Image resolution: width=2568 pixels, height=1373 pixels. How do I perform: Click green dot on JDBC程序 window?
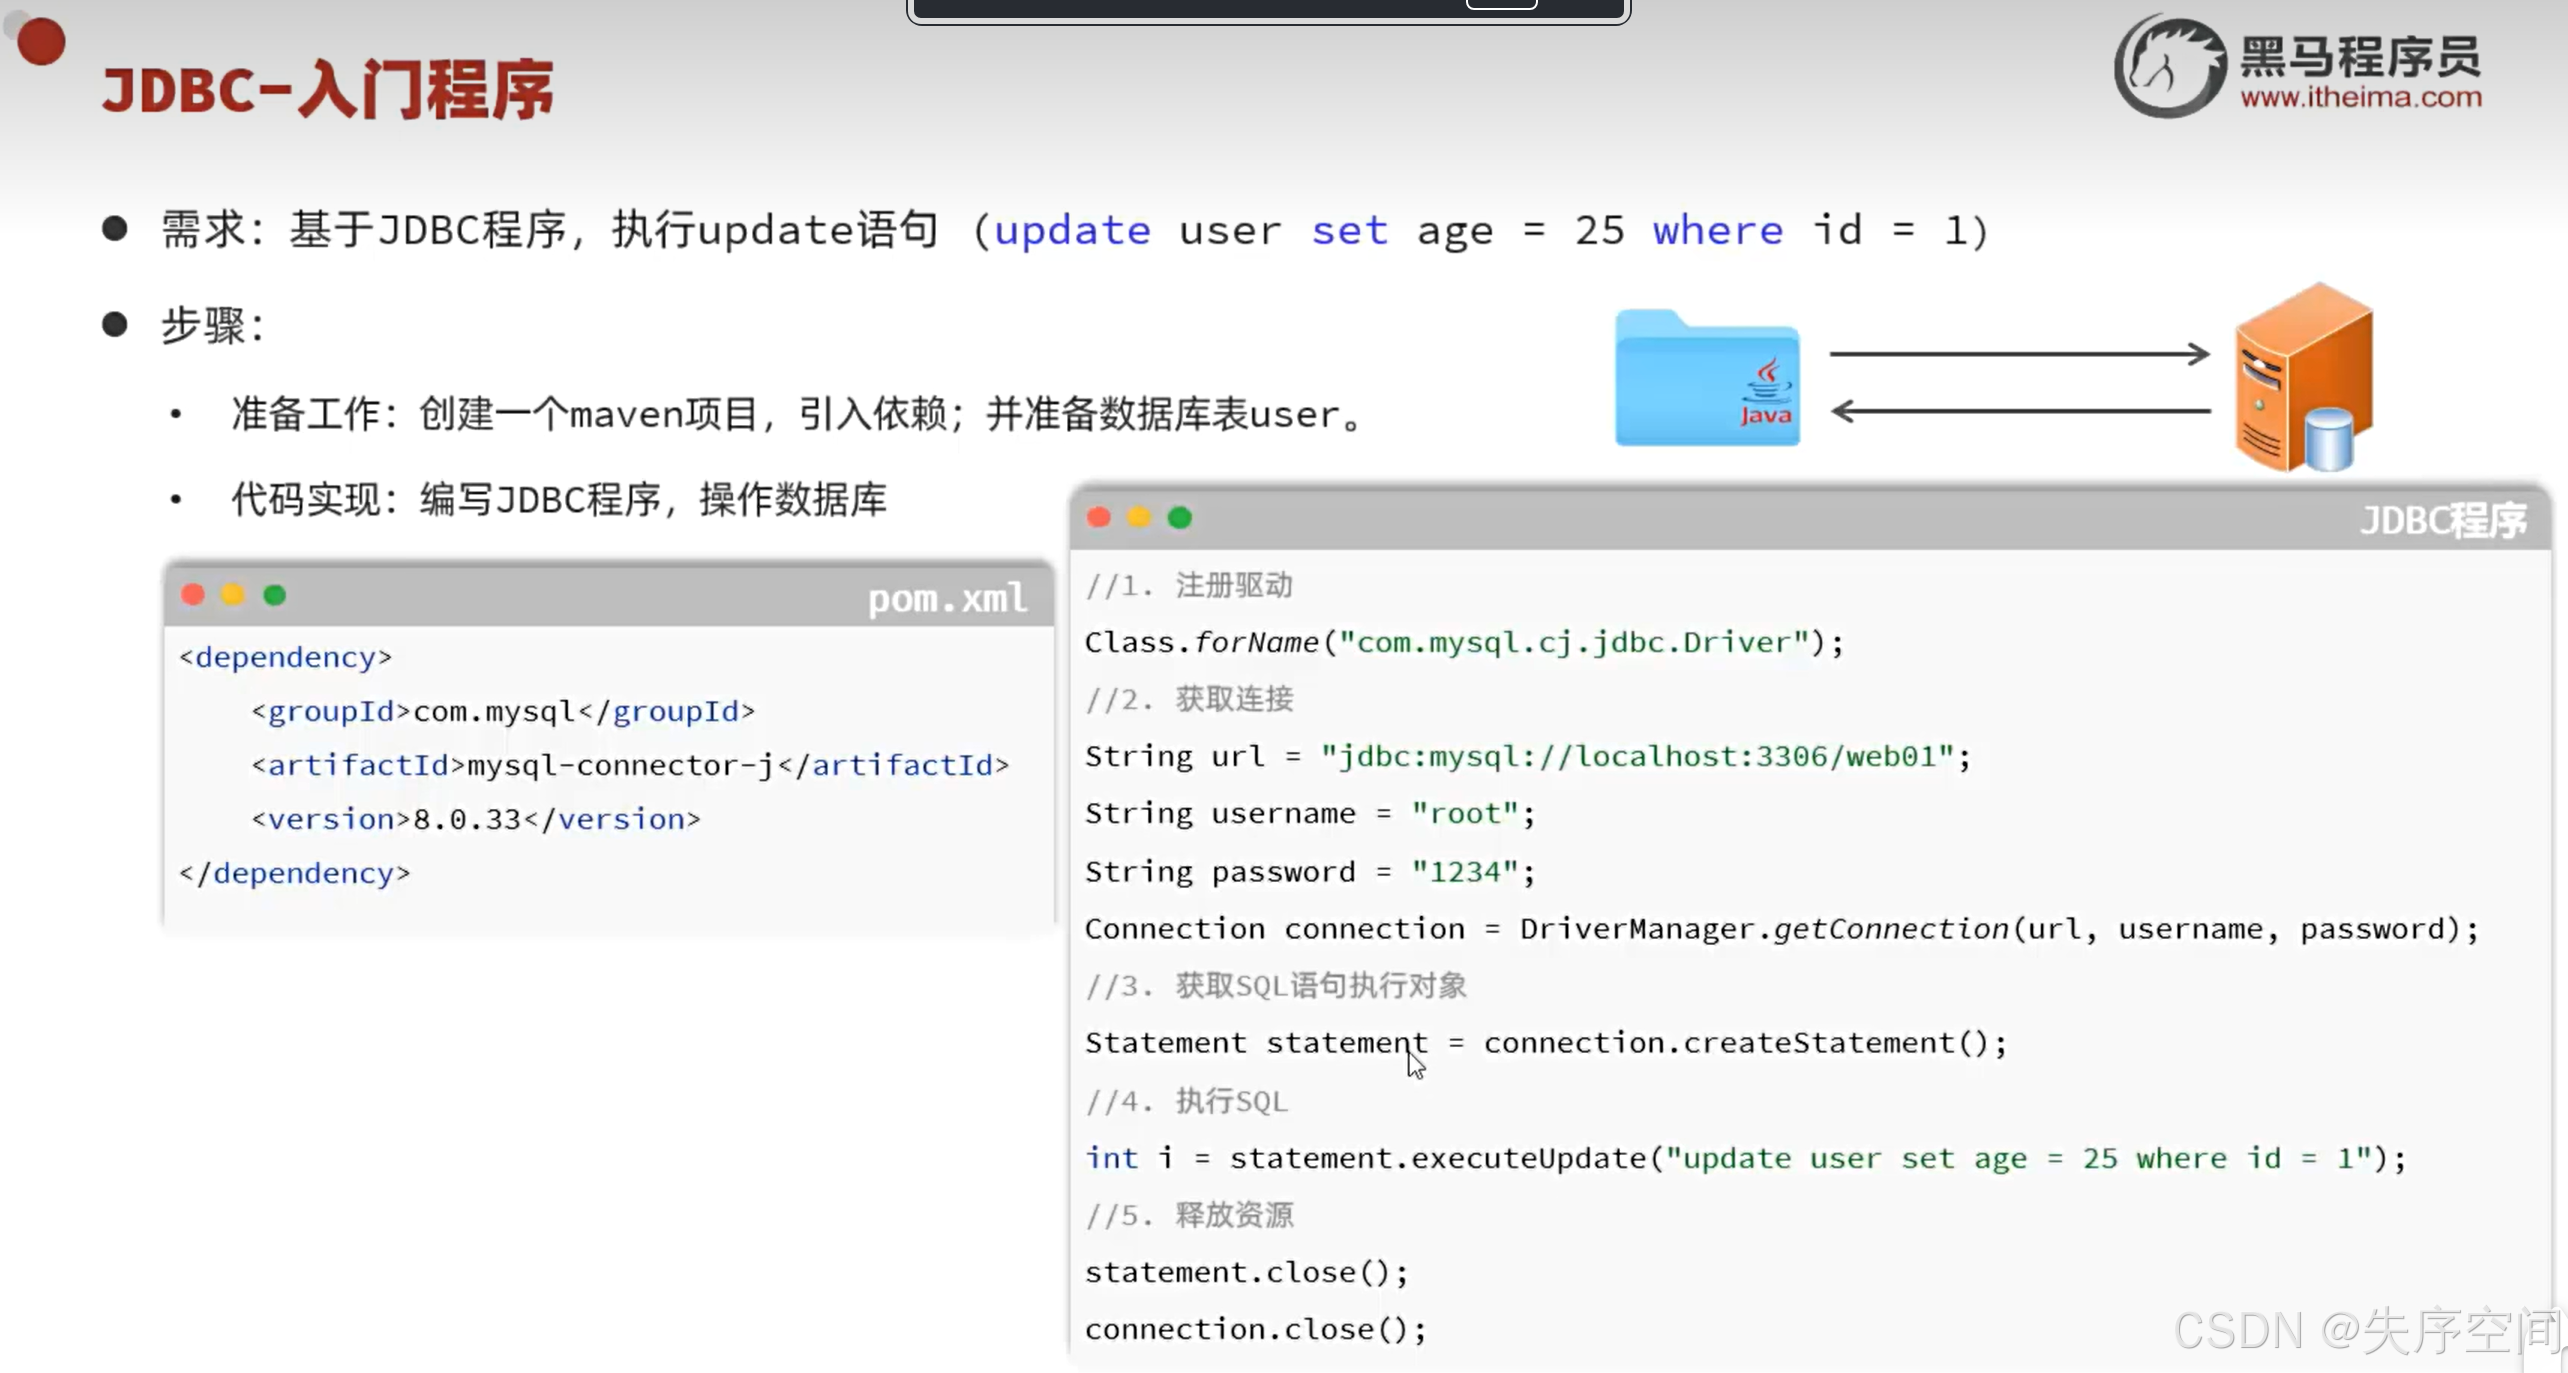[x=1180, y=518]
